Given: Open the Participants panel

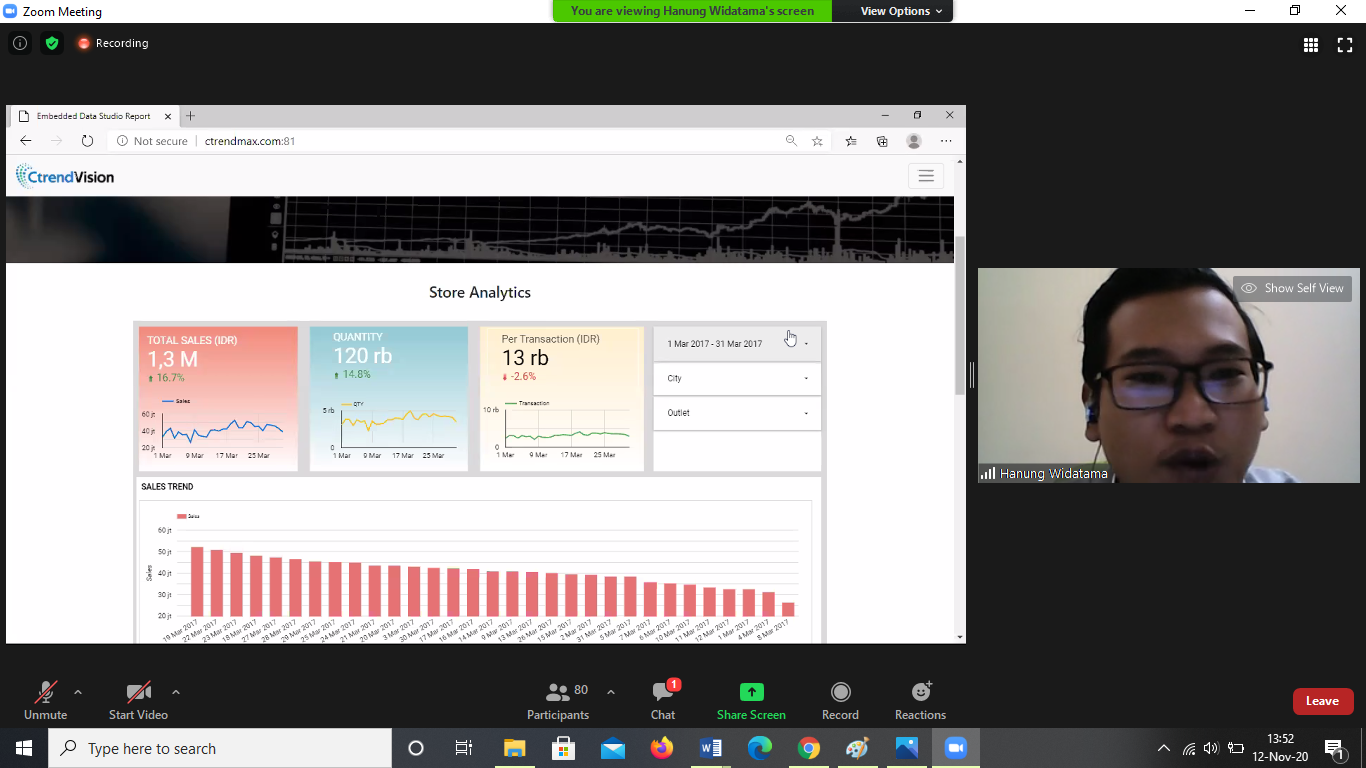Looking at the screenshot, I should click(558, 701).
